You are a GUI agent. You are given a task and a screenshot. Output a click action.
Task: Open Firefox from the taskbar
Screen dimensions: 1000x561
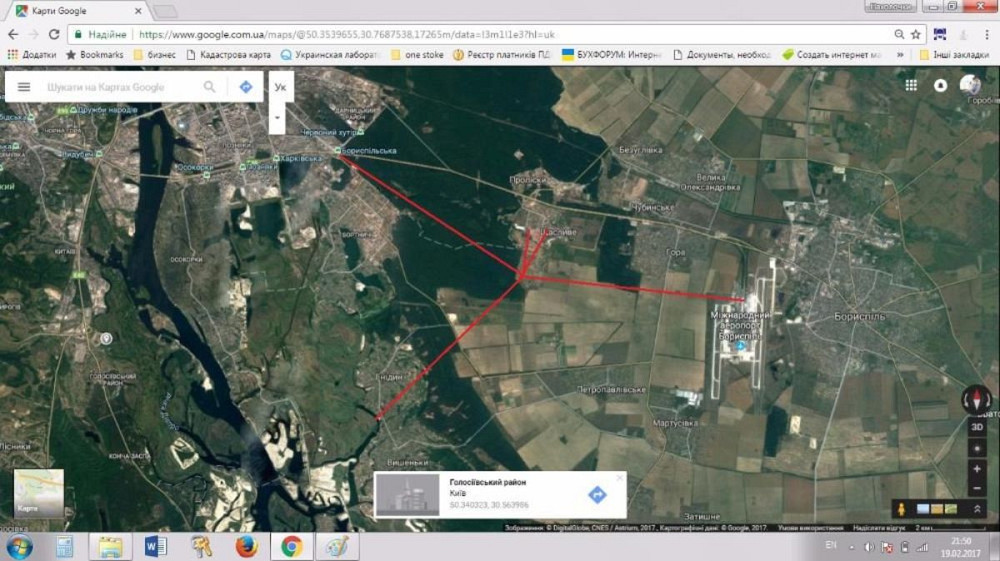246,546
